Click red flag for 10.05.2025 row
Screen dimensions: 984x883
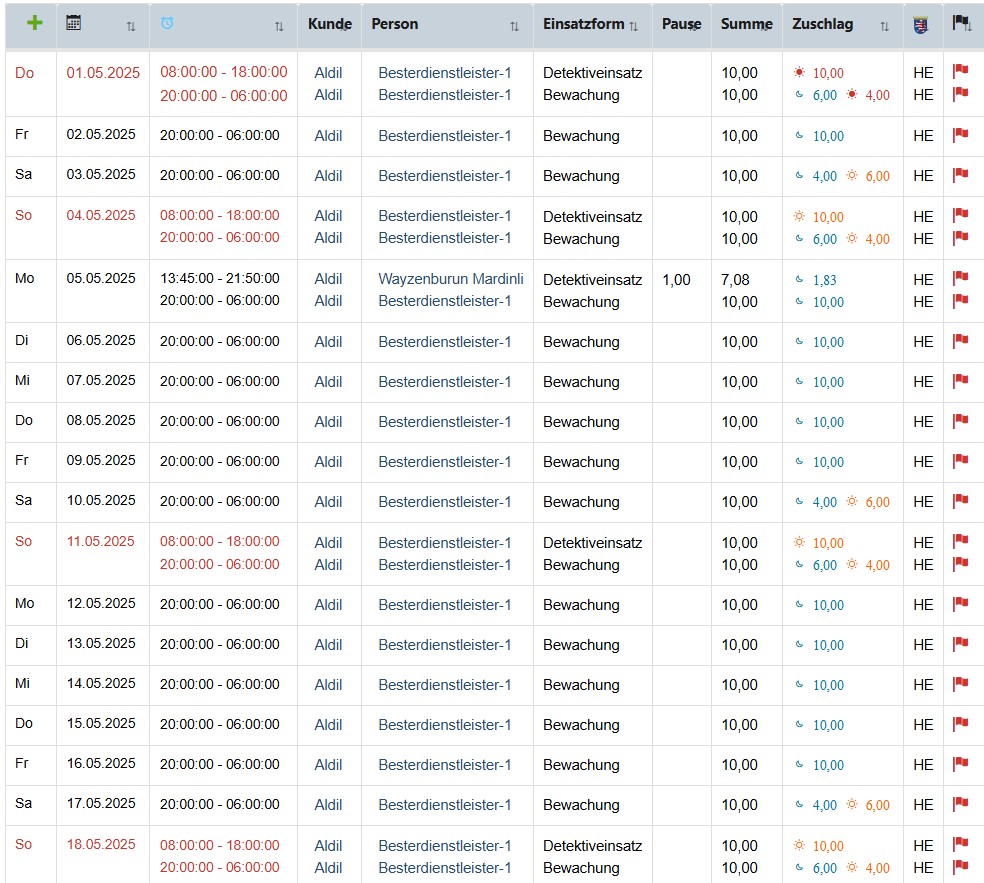pyautogui.click(x=960, y=501)
